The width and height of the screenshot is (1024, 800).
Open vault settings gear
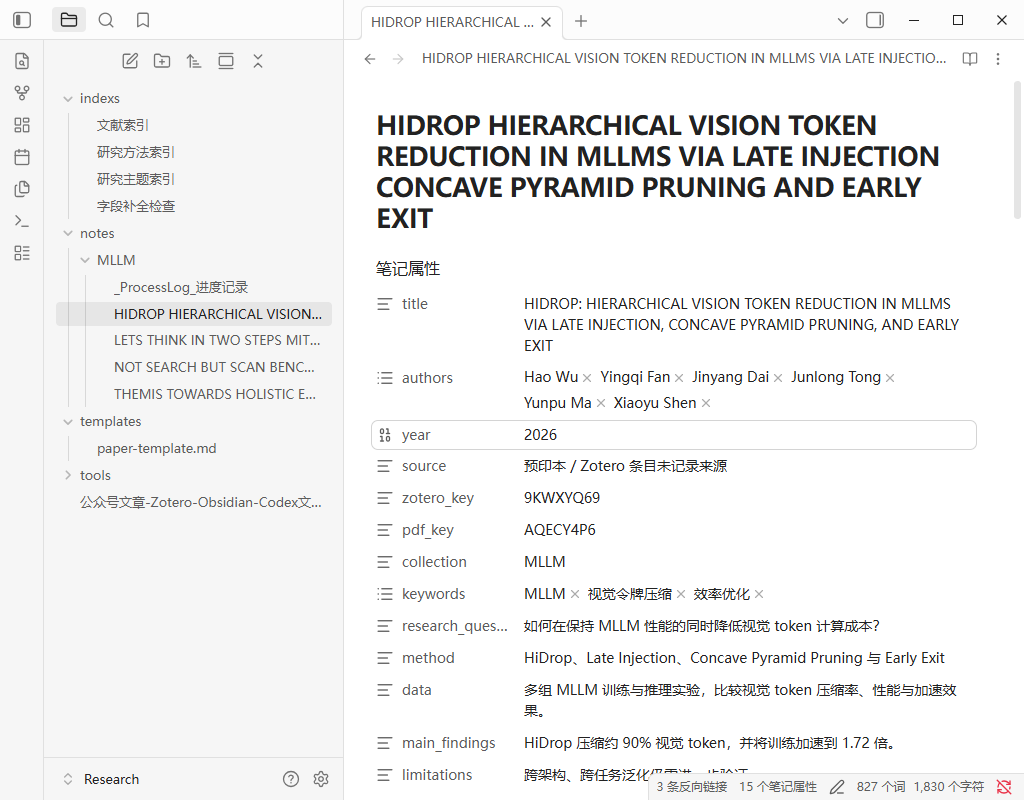tap(321, 778)
